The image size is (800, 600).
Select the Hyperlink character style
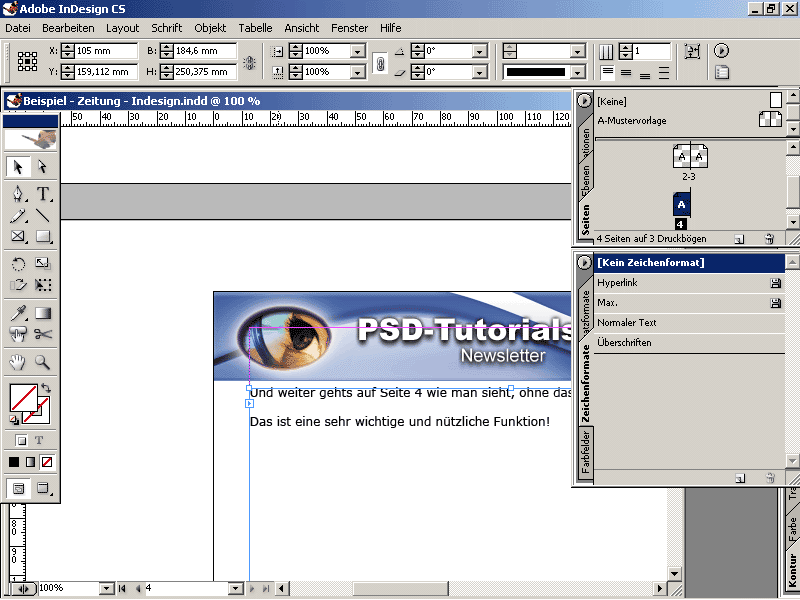pyautogui.click(x=689, y=283)
